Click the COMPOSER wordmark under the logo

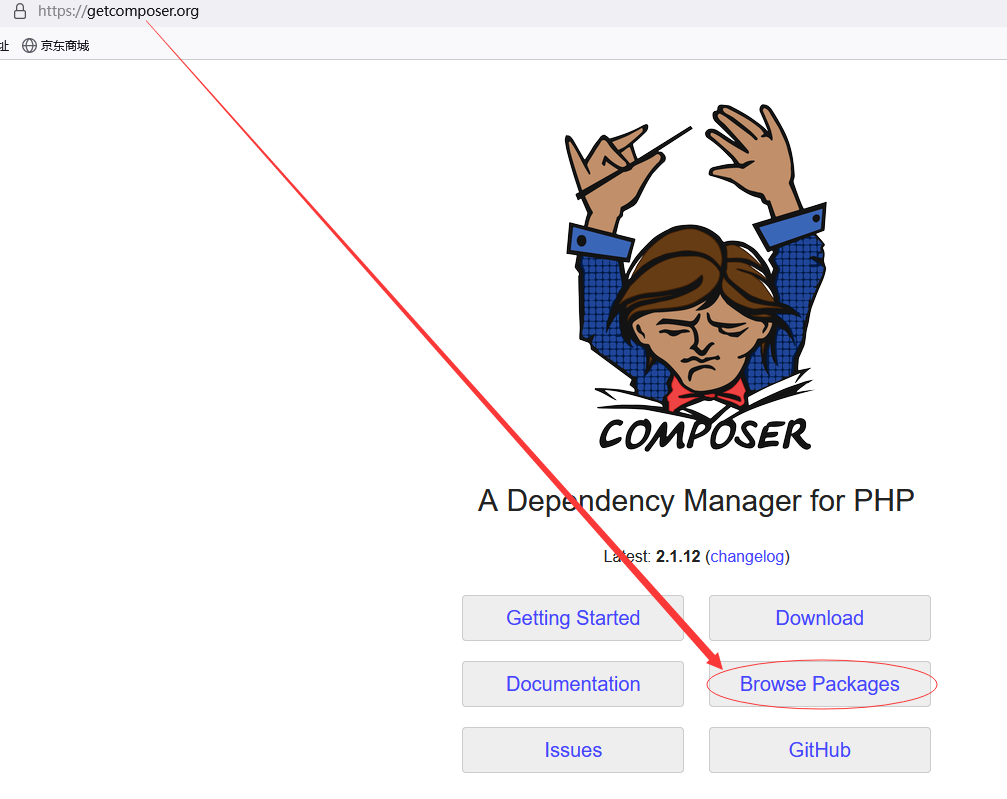705,434
